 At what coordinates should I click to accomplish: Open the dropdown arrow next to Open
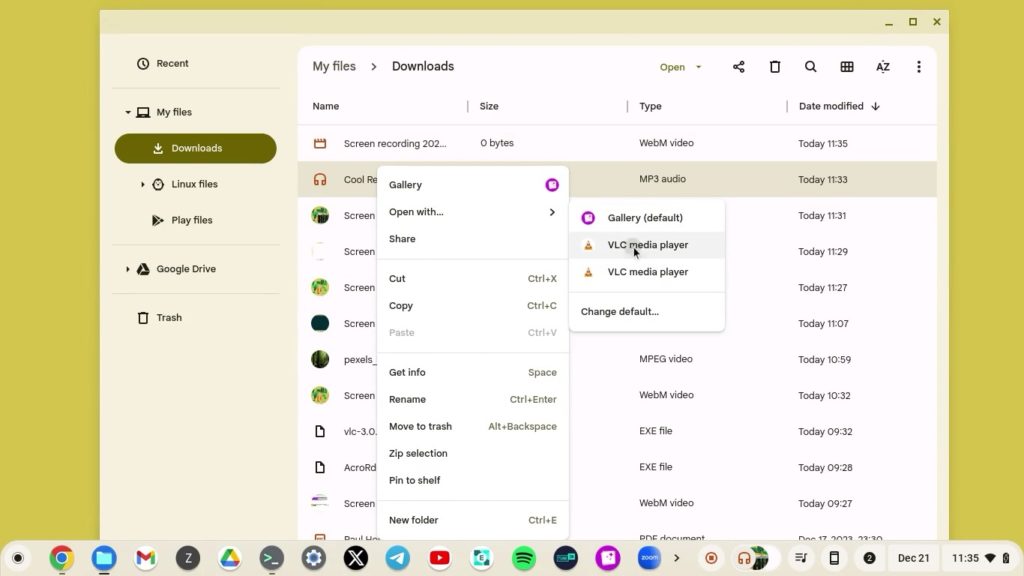[698, 67]
